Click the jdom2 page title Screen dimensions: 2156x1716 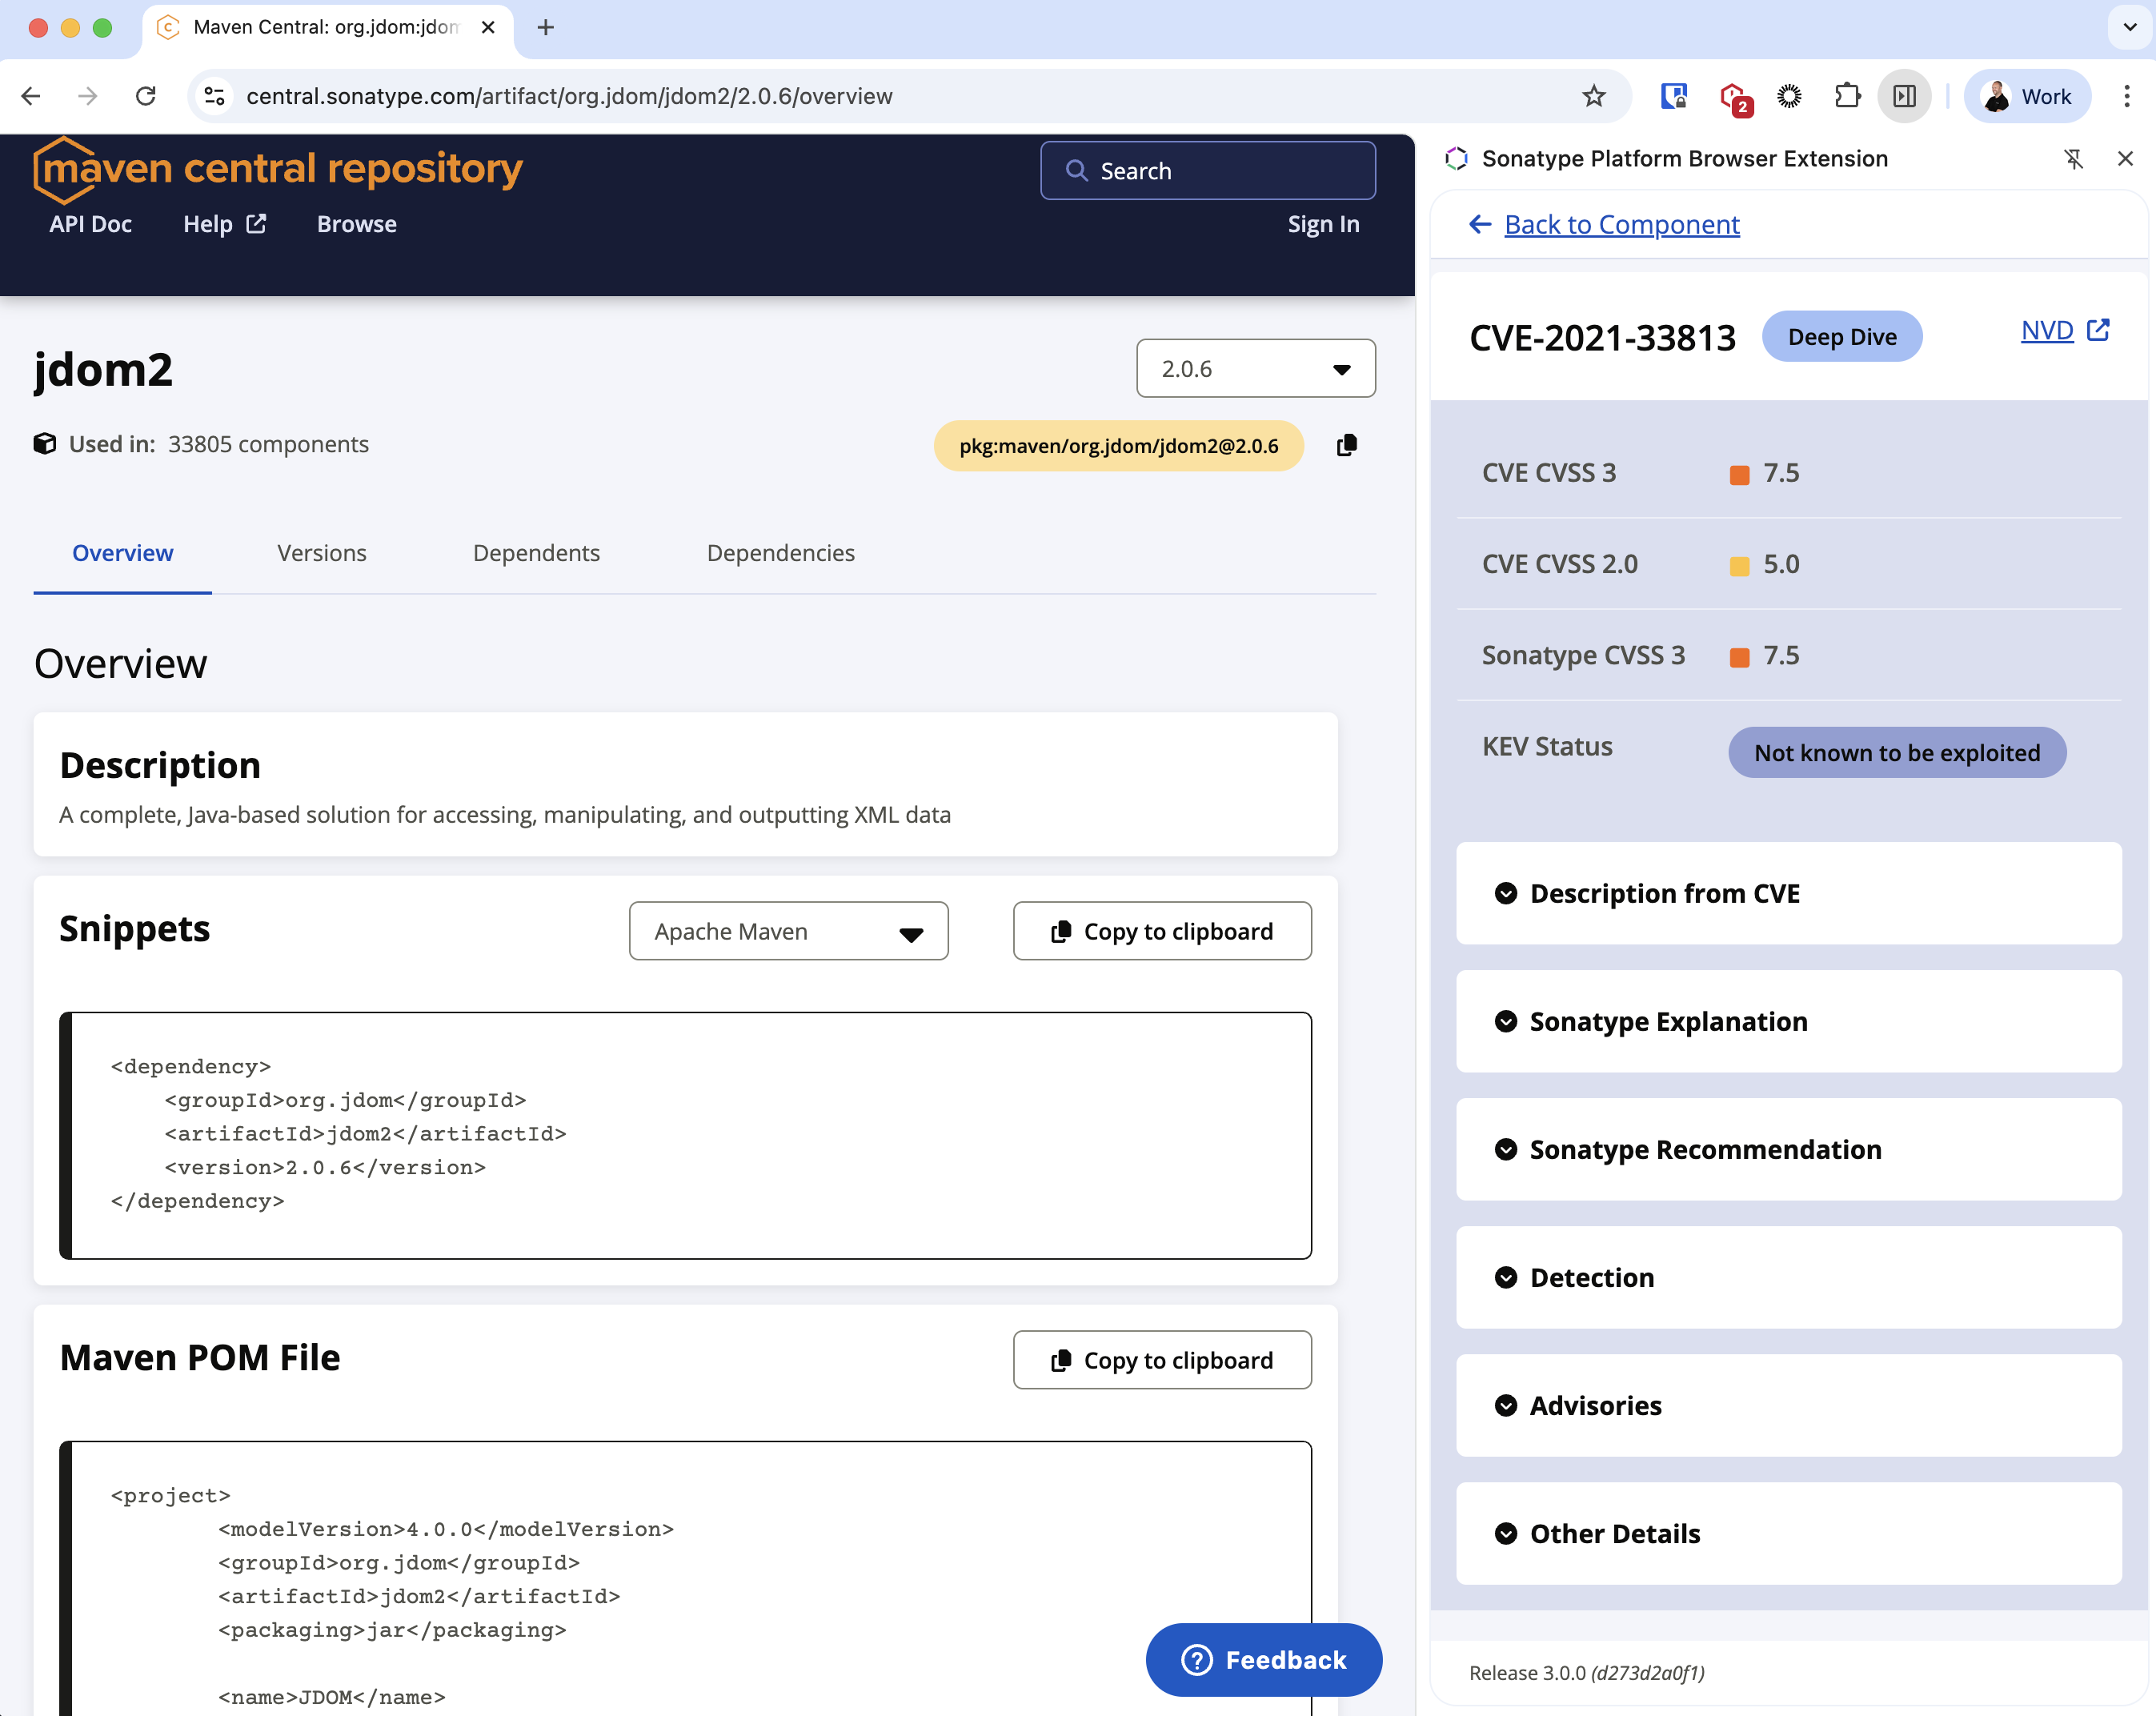103,370
